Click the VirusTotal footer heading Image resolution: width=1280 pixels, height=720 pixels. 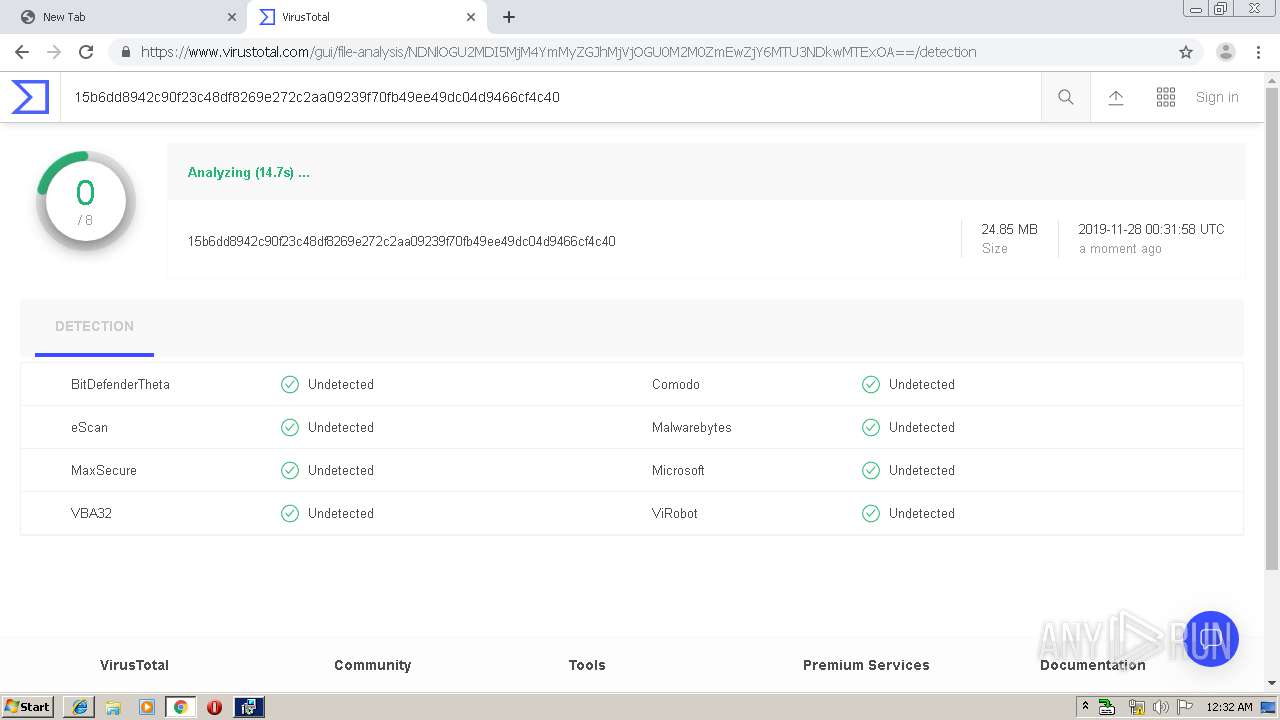[x=134, y=665]
